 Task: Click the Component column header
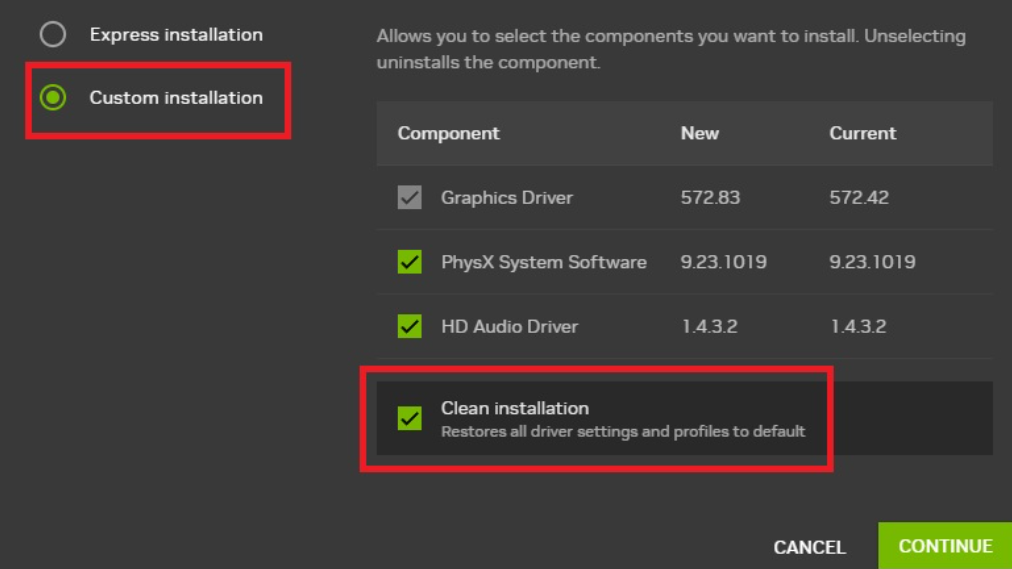448,133
